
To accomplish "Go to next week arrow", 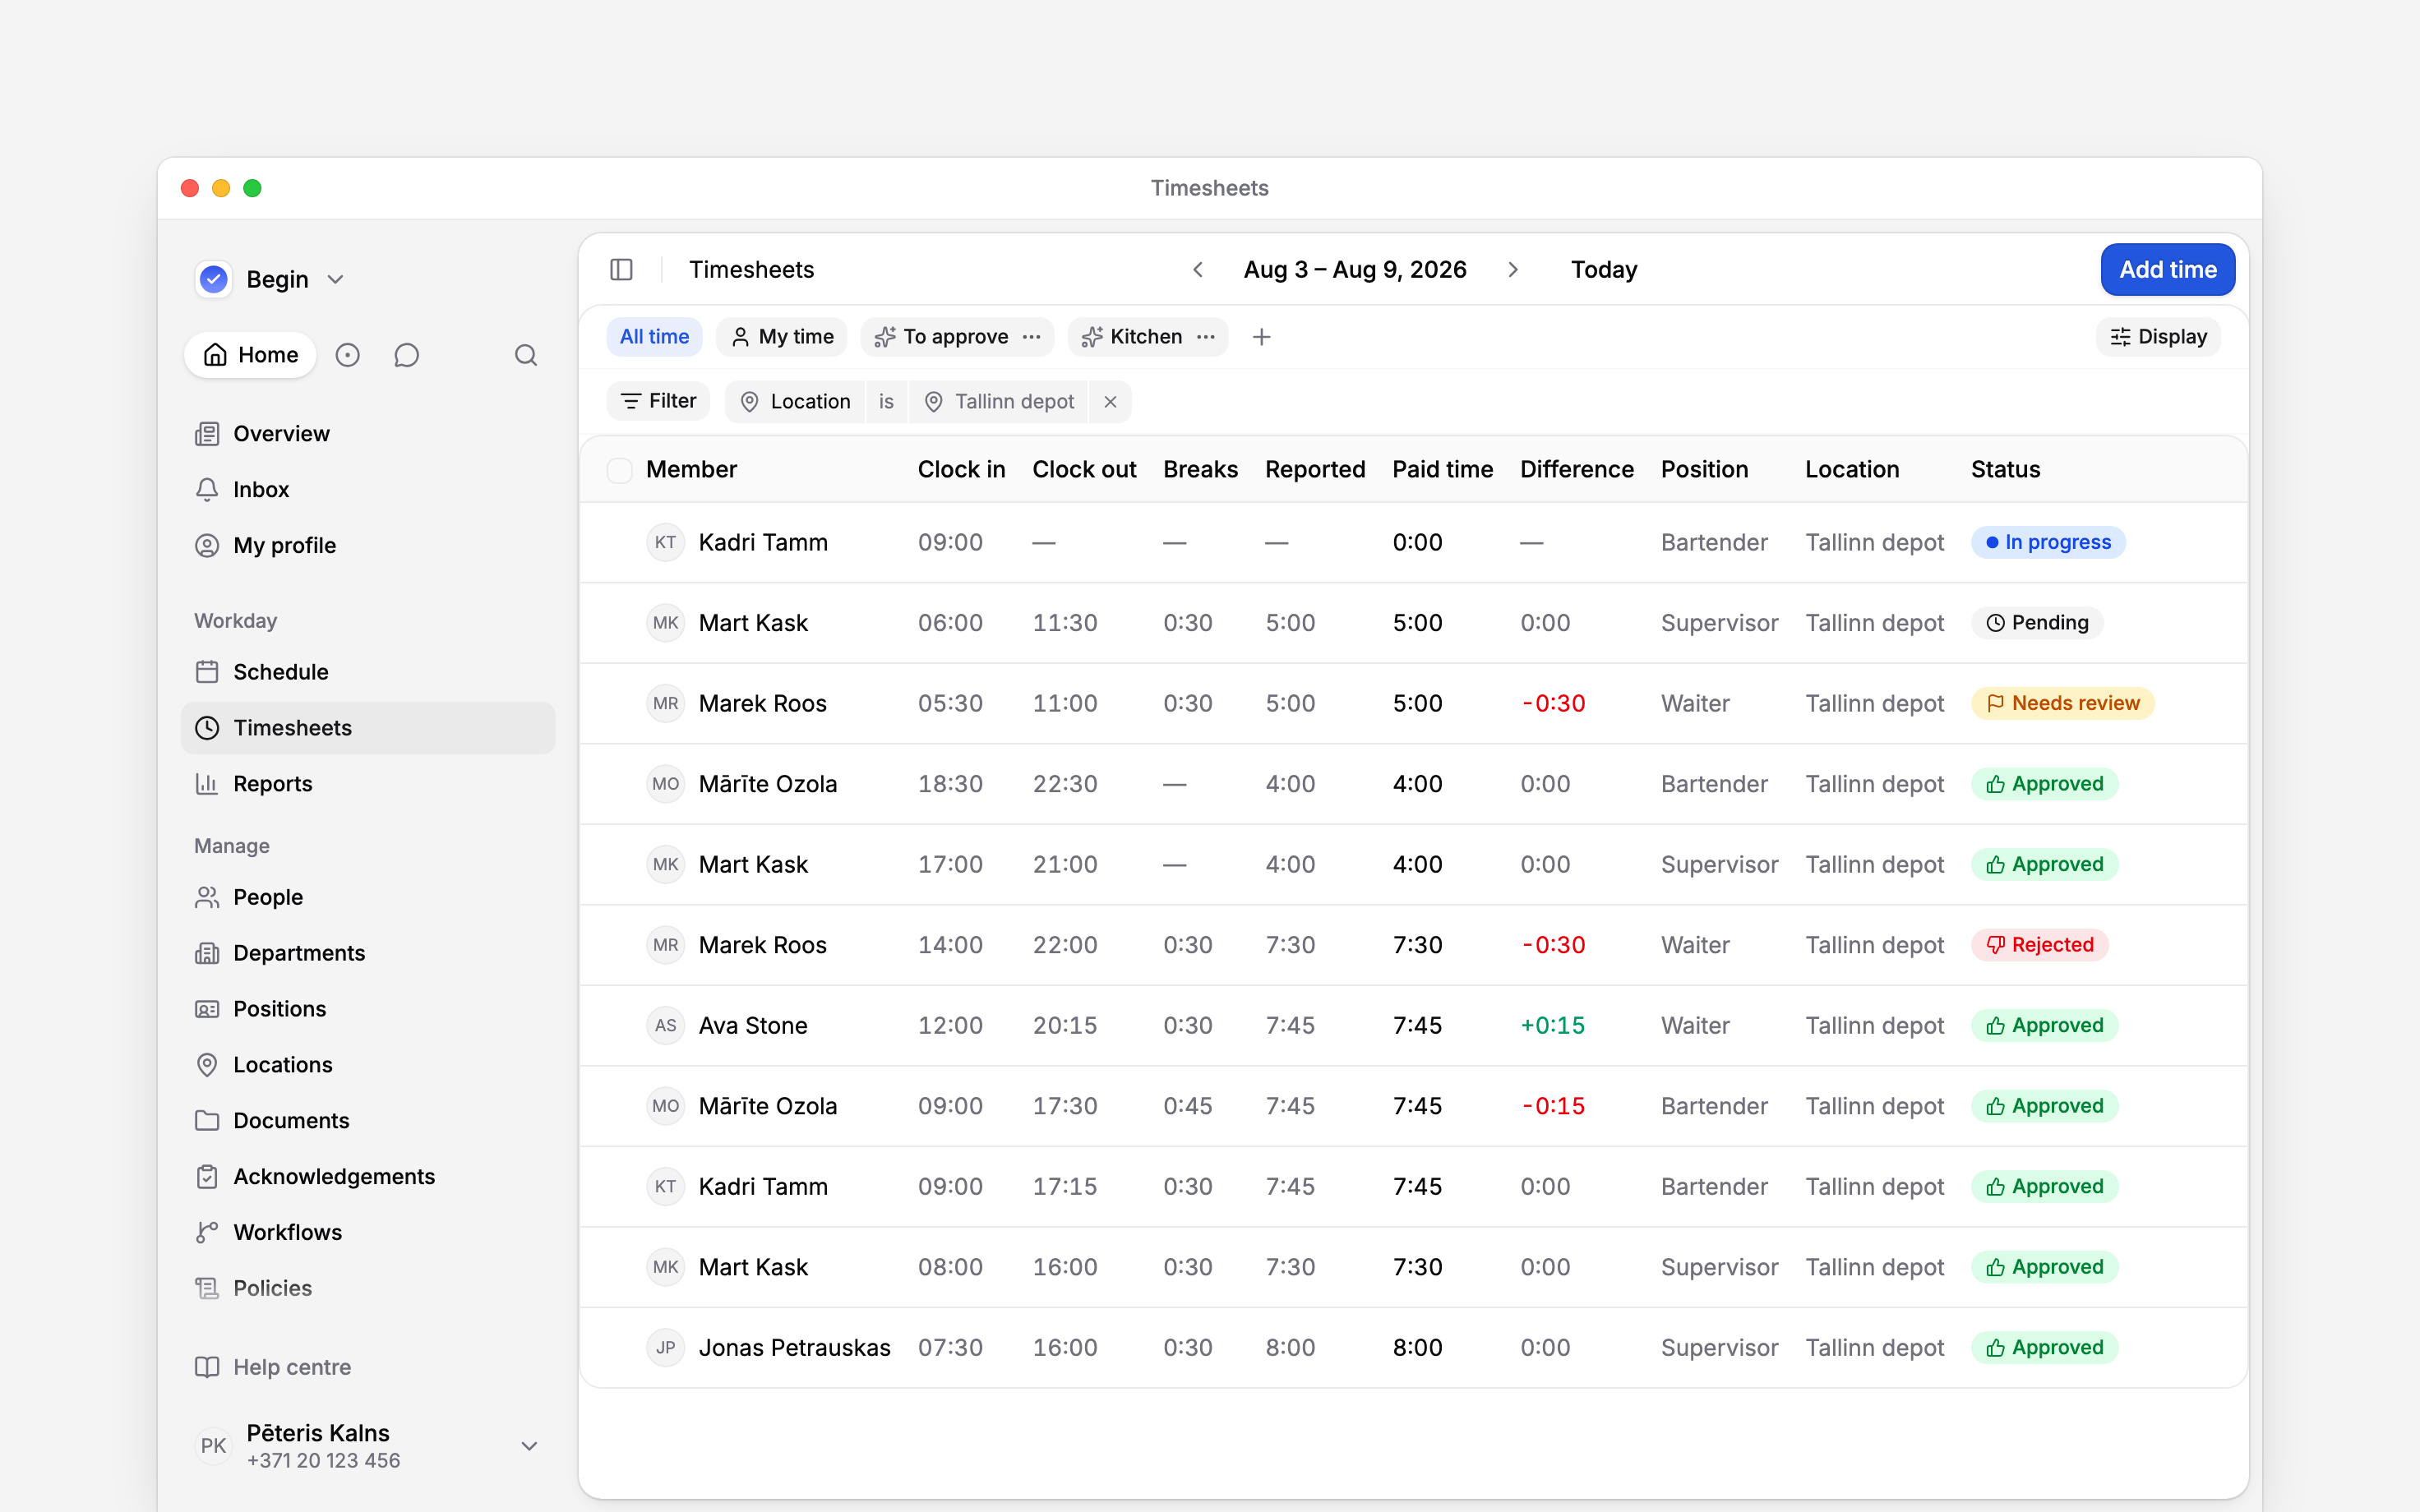I will click(x=1513, y=269).
